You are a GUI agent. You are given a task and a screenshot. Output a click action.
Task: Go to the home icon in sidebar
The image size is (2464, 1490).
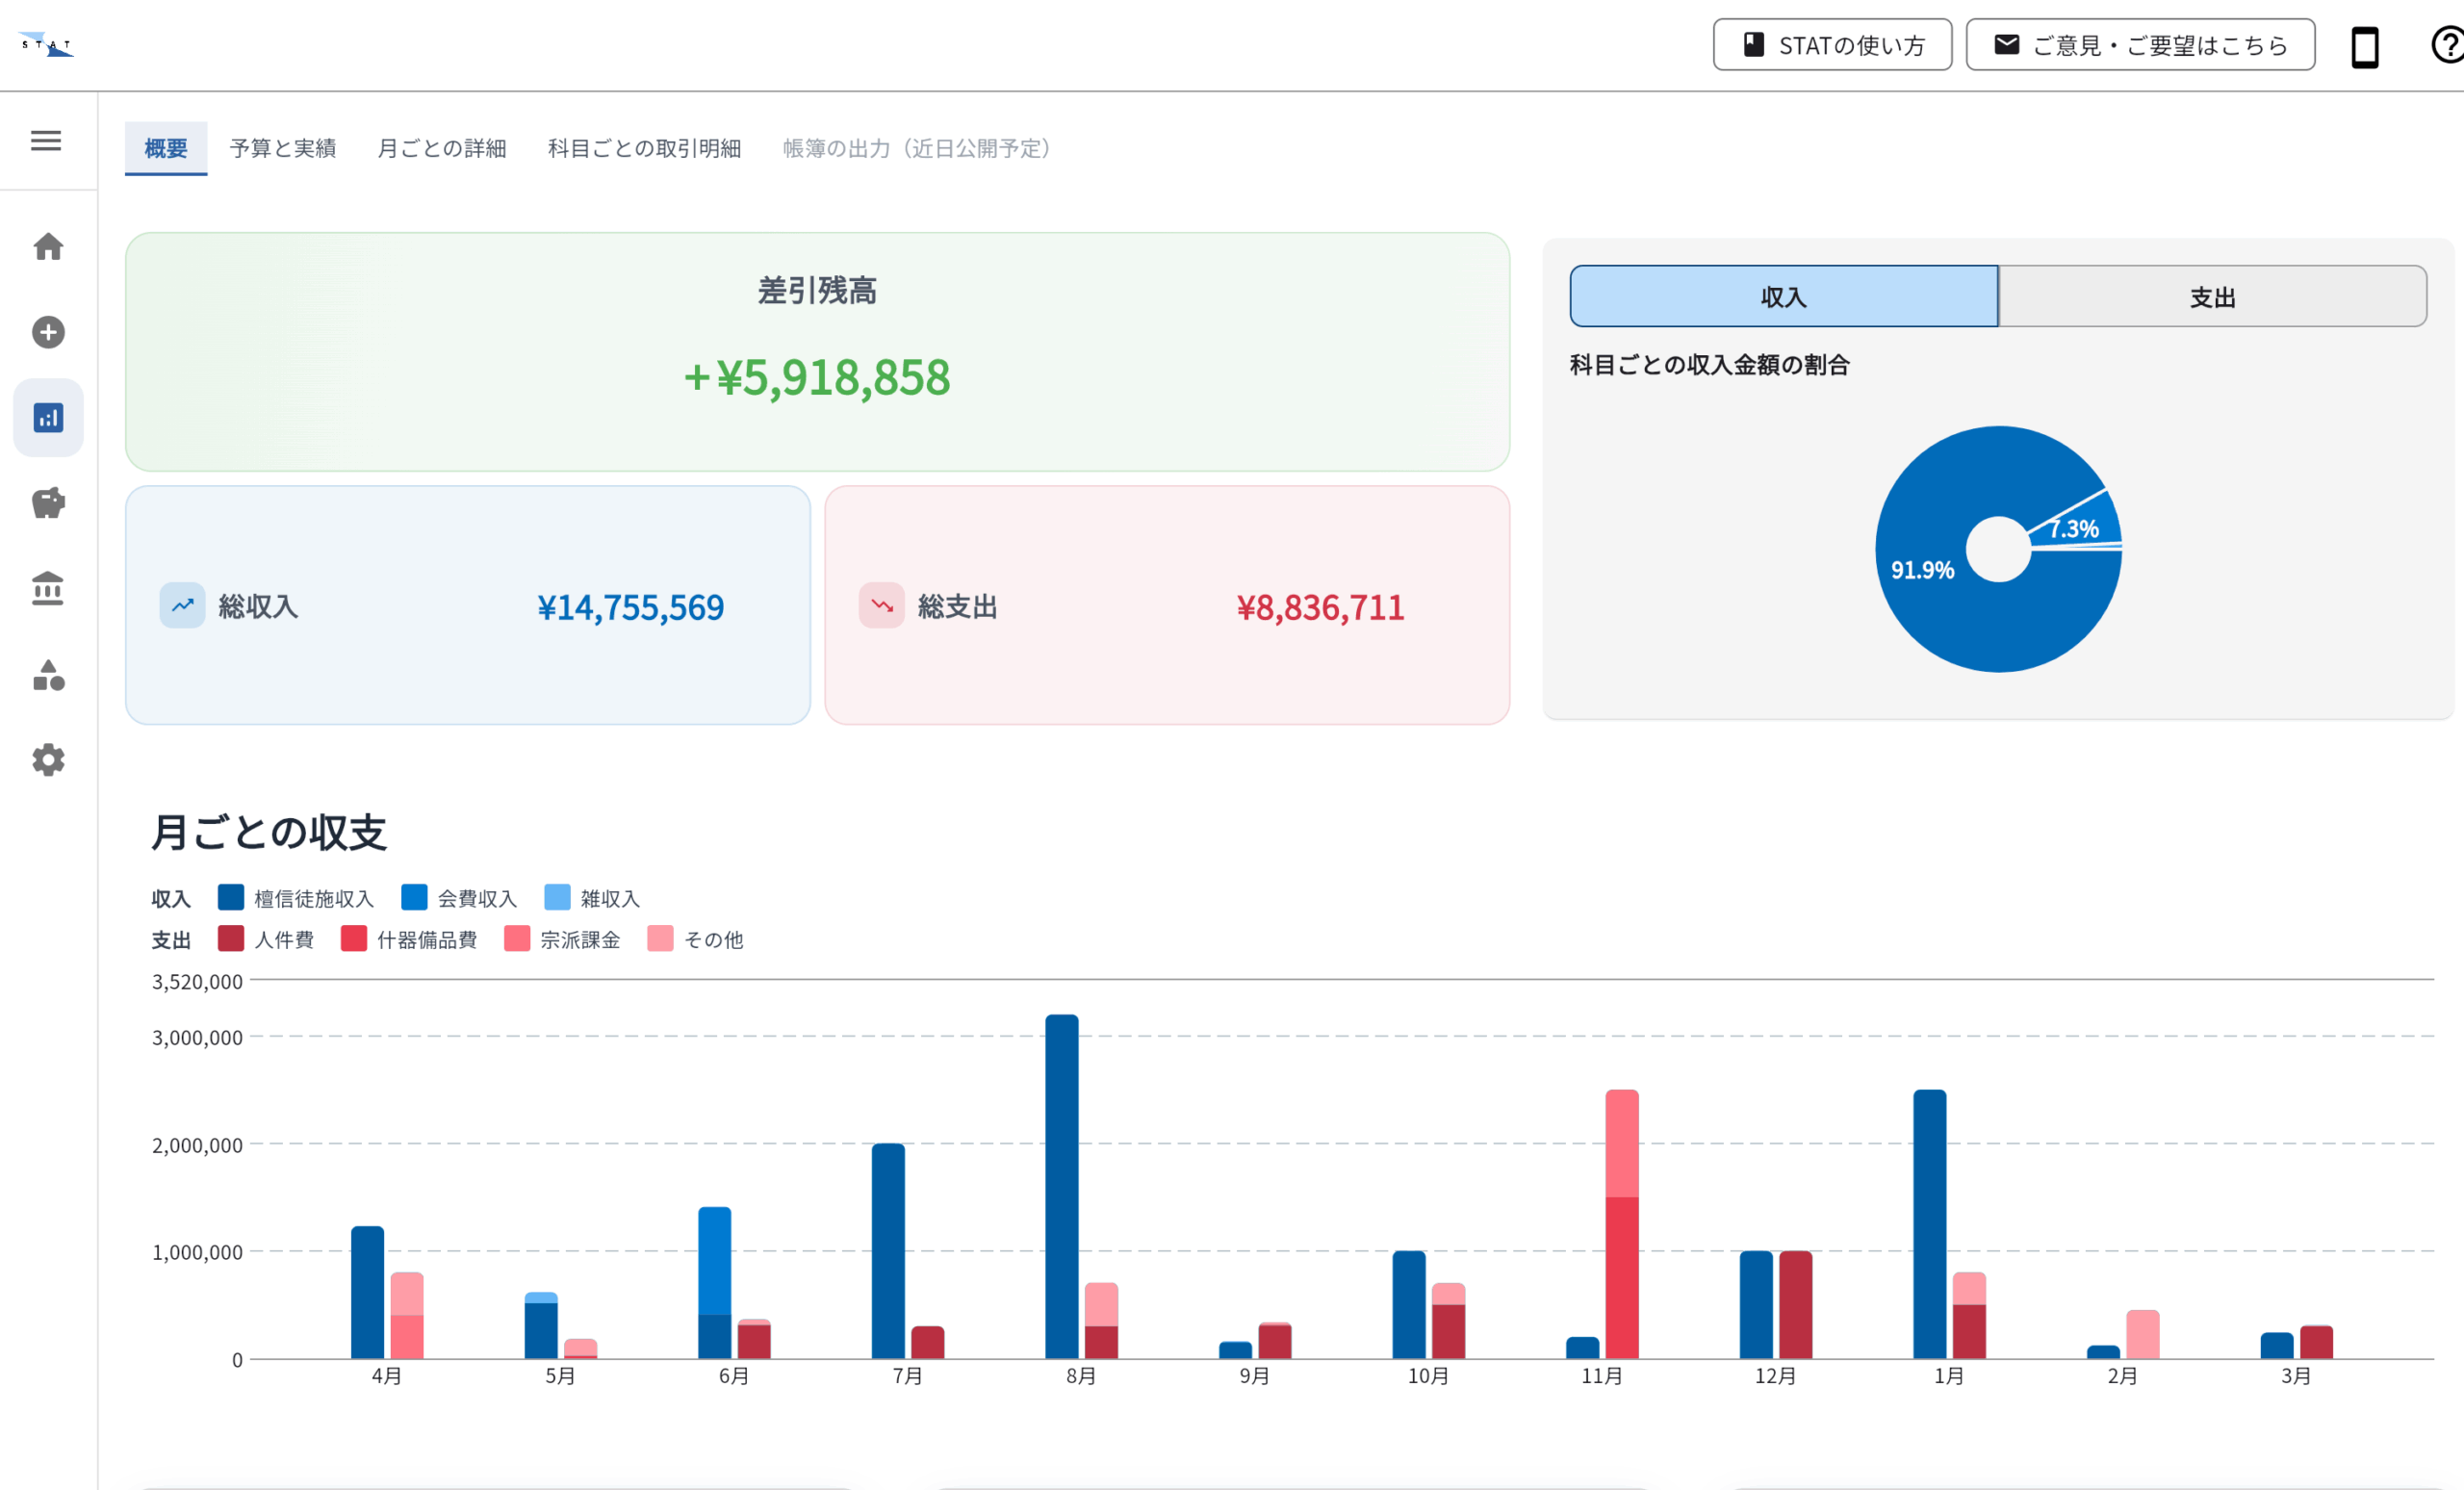[x=48, y=247]
